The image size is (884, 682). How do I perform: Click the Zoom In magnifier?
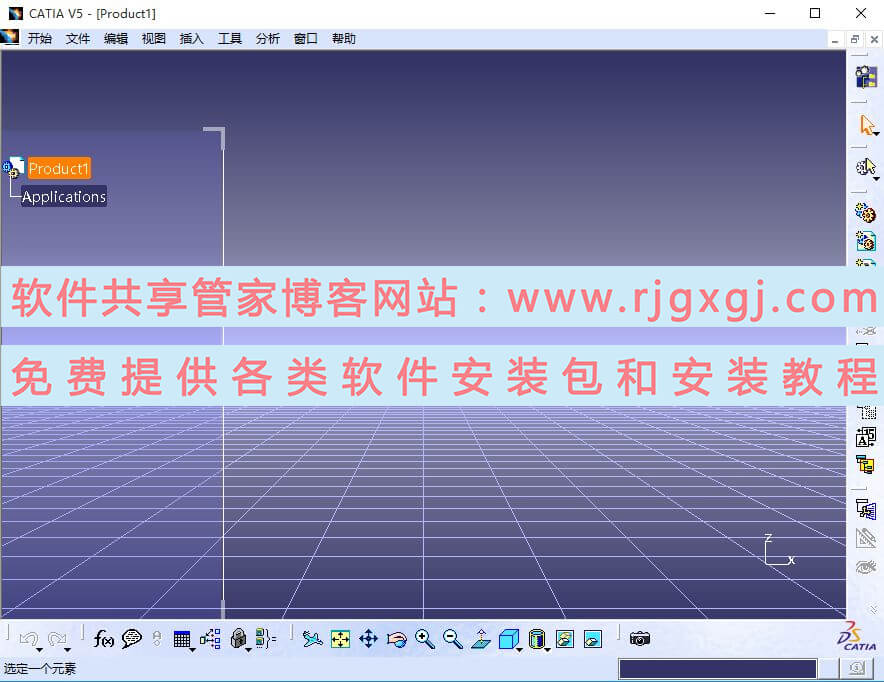425,639
